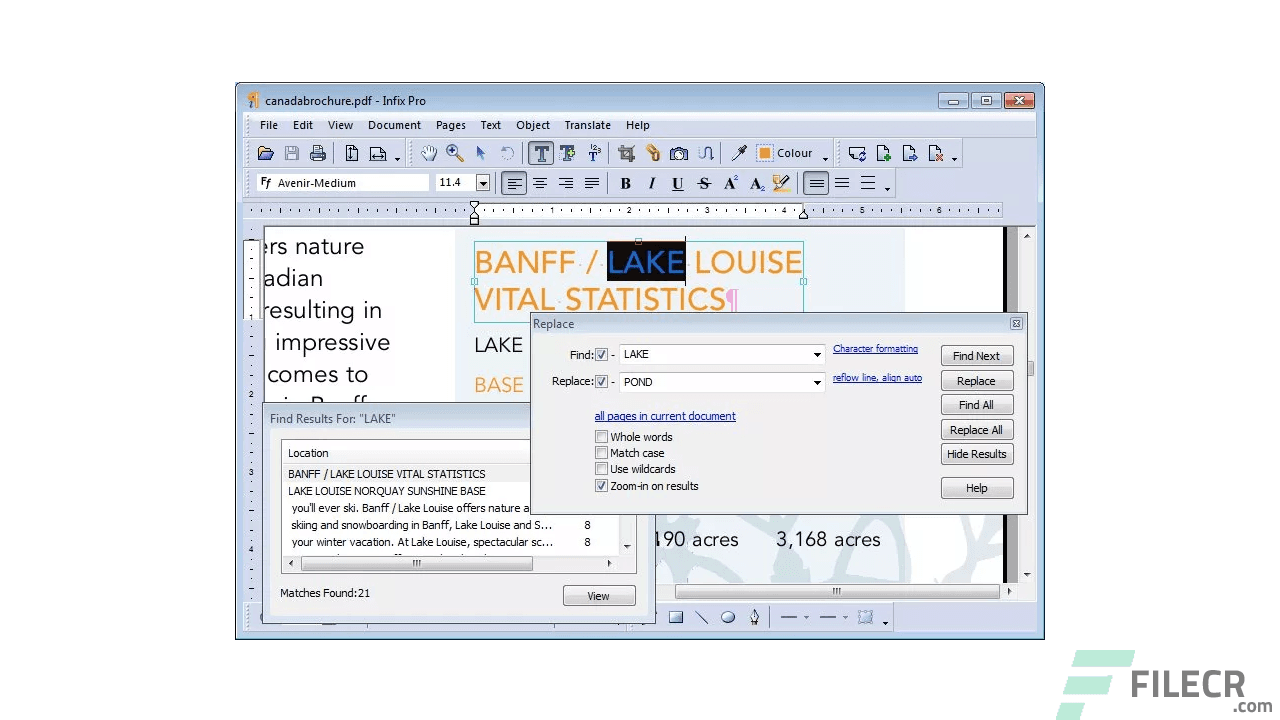Select the Hand pan tool
The height and width of the screenshot is (720, 1280).
pyautogui.click(x=429, y=152)
